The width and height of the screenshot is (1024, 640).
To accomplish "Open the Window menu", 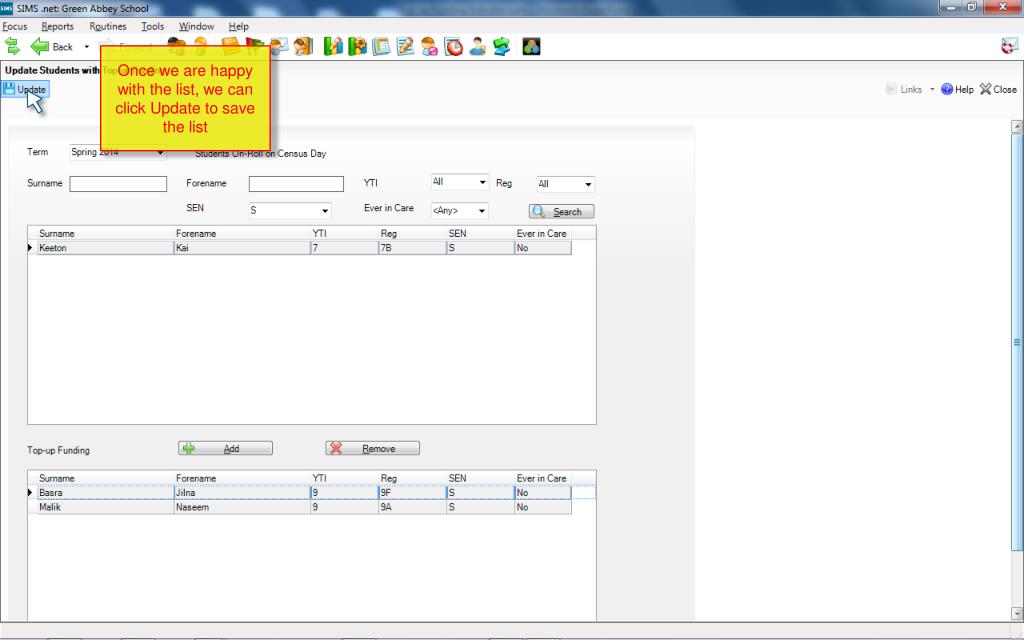I will tap(197, 26).
